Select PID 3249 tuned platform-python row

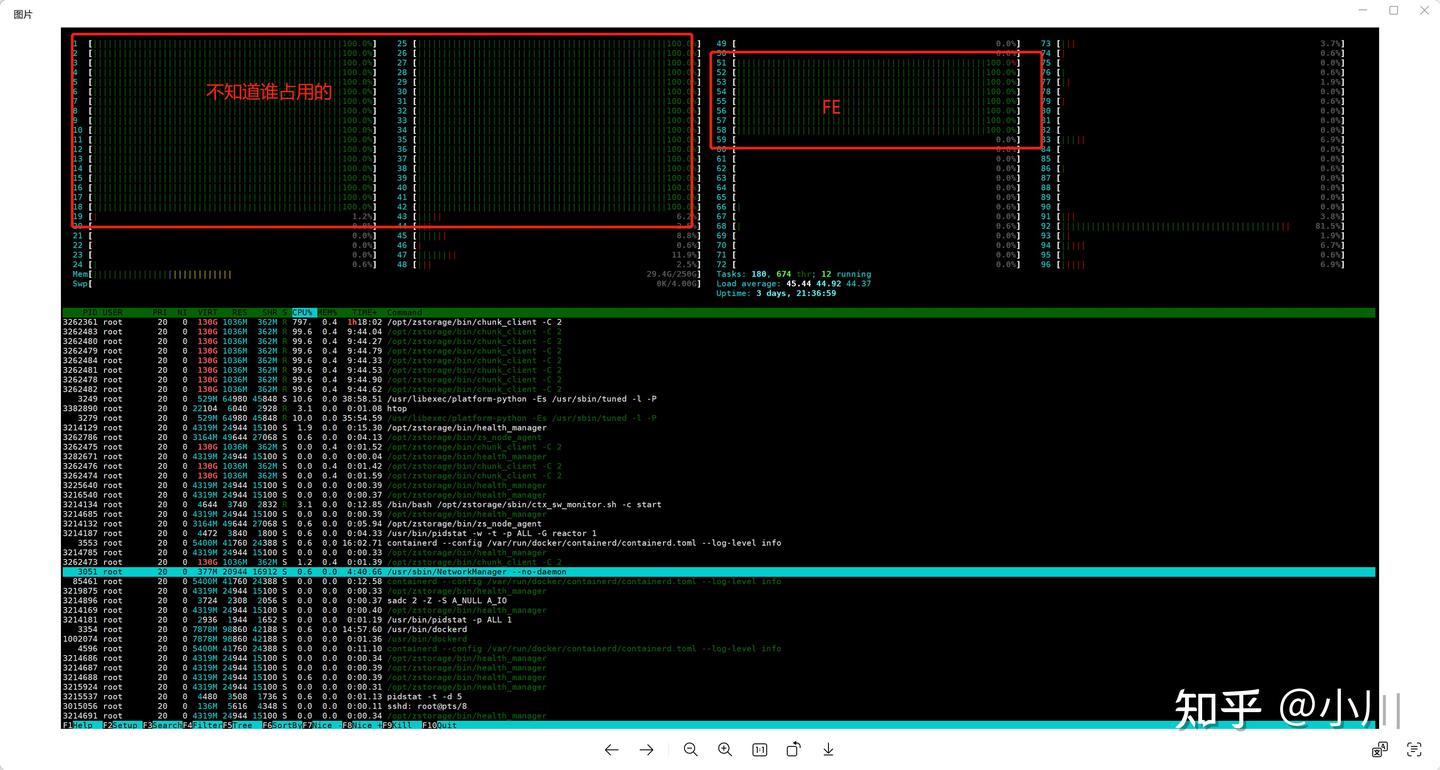pos(718,399)
